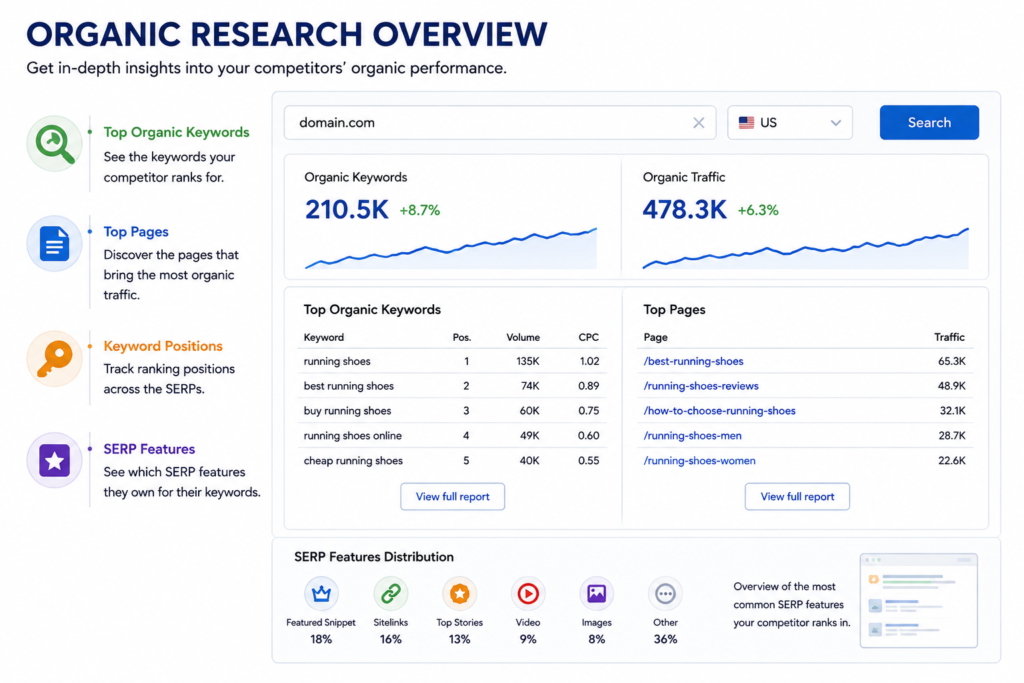Screen dimensions: 1024x683
Task: Click the SERP preview thumbnail
Action: [918, 601]
